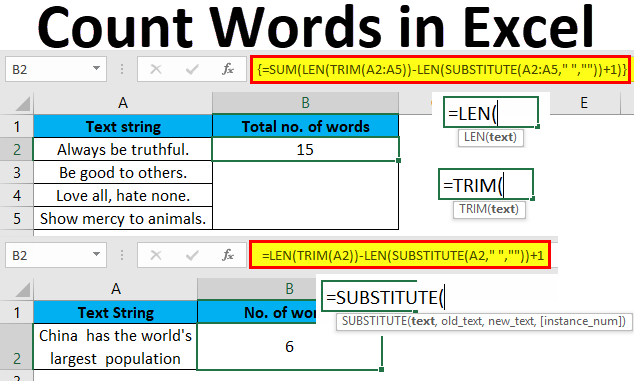Screen dimensions: 634x381
Task: Click the LEN(TRIM(A2)) formula in lower bar
Action: point(400,255)
